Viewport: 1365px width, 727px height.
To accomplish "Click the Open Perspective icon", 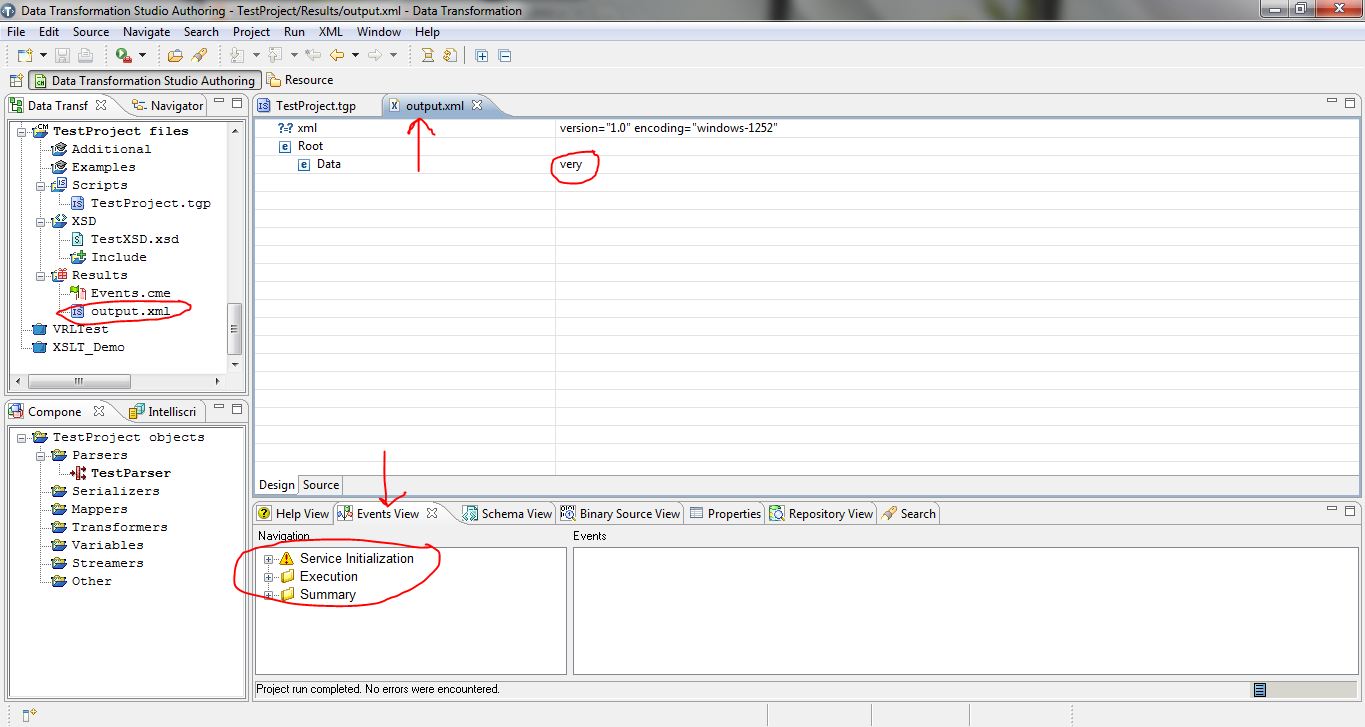I will coord(16,80).
